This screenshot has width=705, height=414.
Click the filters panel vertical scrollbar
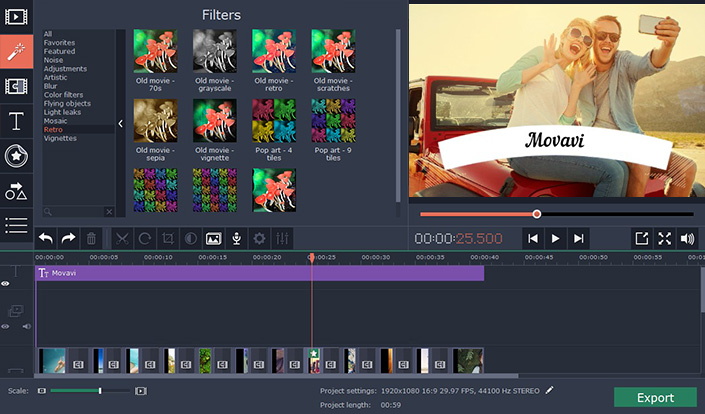click(398, 116)
